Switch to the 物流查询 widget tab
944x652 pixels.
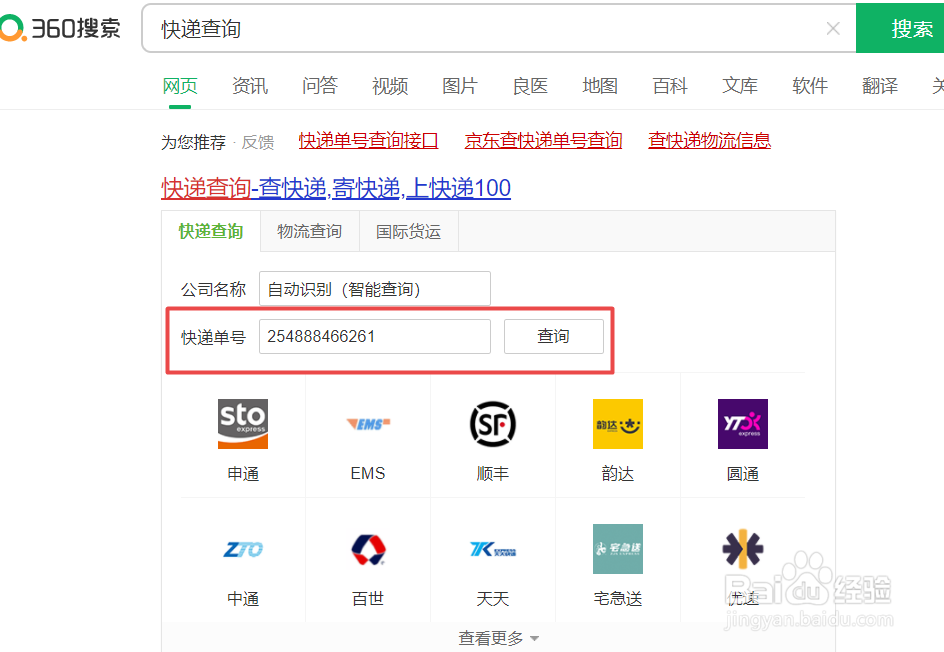pyautogui.click(x=309, y=231)
